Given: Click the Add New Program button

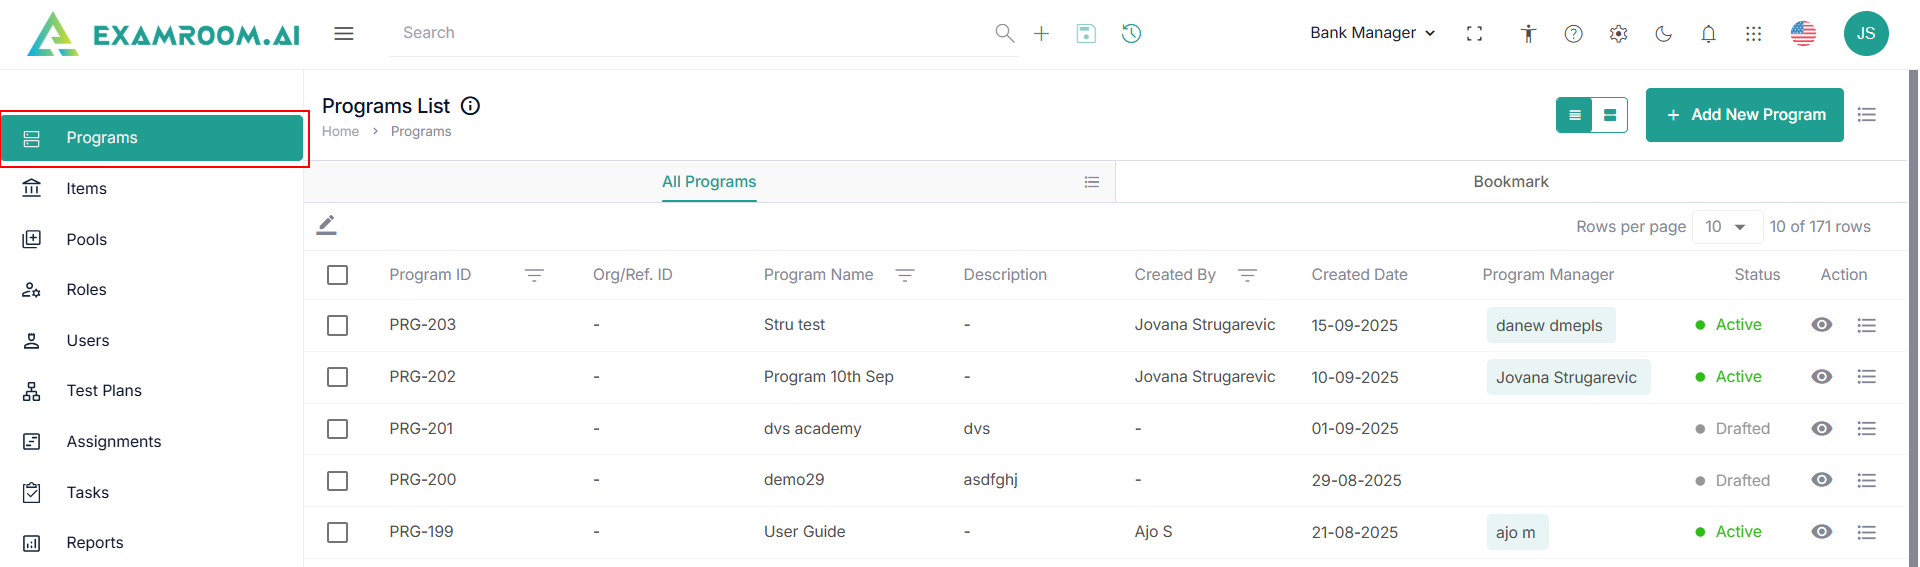Looking at the screenshot, I should (1744, 115).
